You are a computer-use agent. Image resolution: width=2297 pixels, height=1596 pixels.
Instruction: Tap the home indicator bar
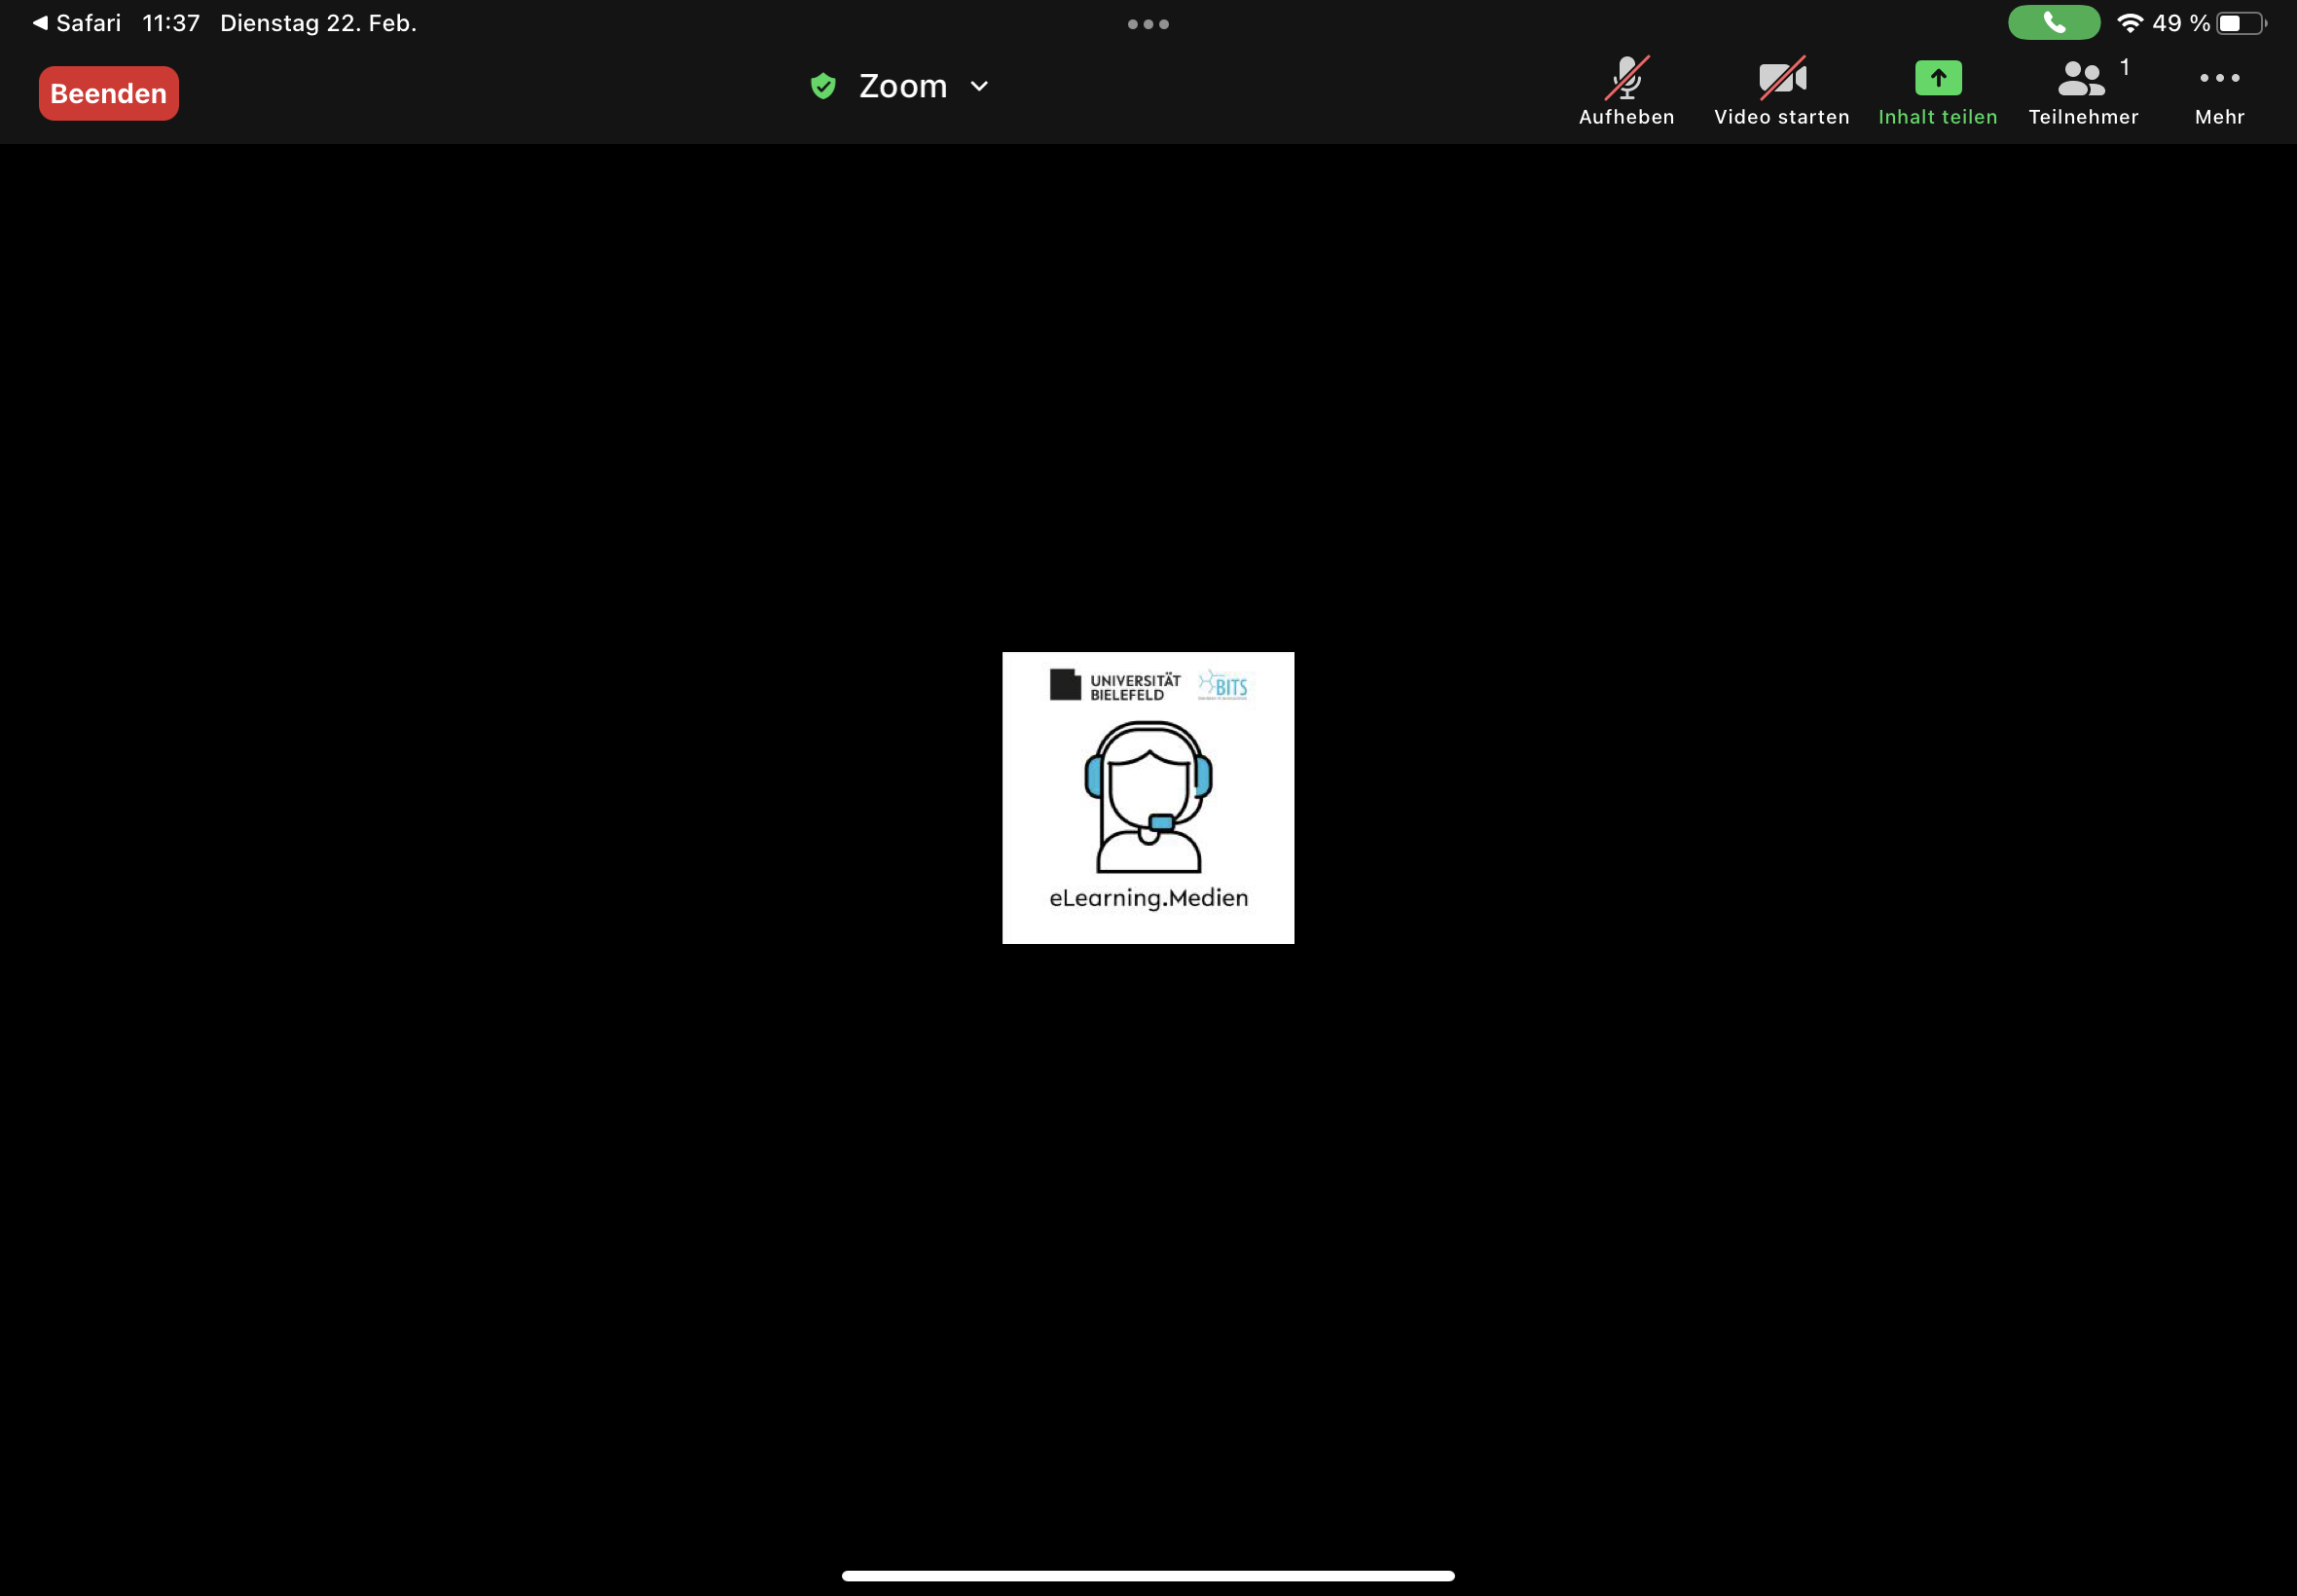[x=1148, y=1575]
